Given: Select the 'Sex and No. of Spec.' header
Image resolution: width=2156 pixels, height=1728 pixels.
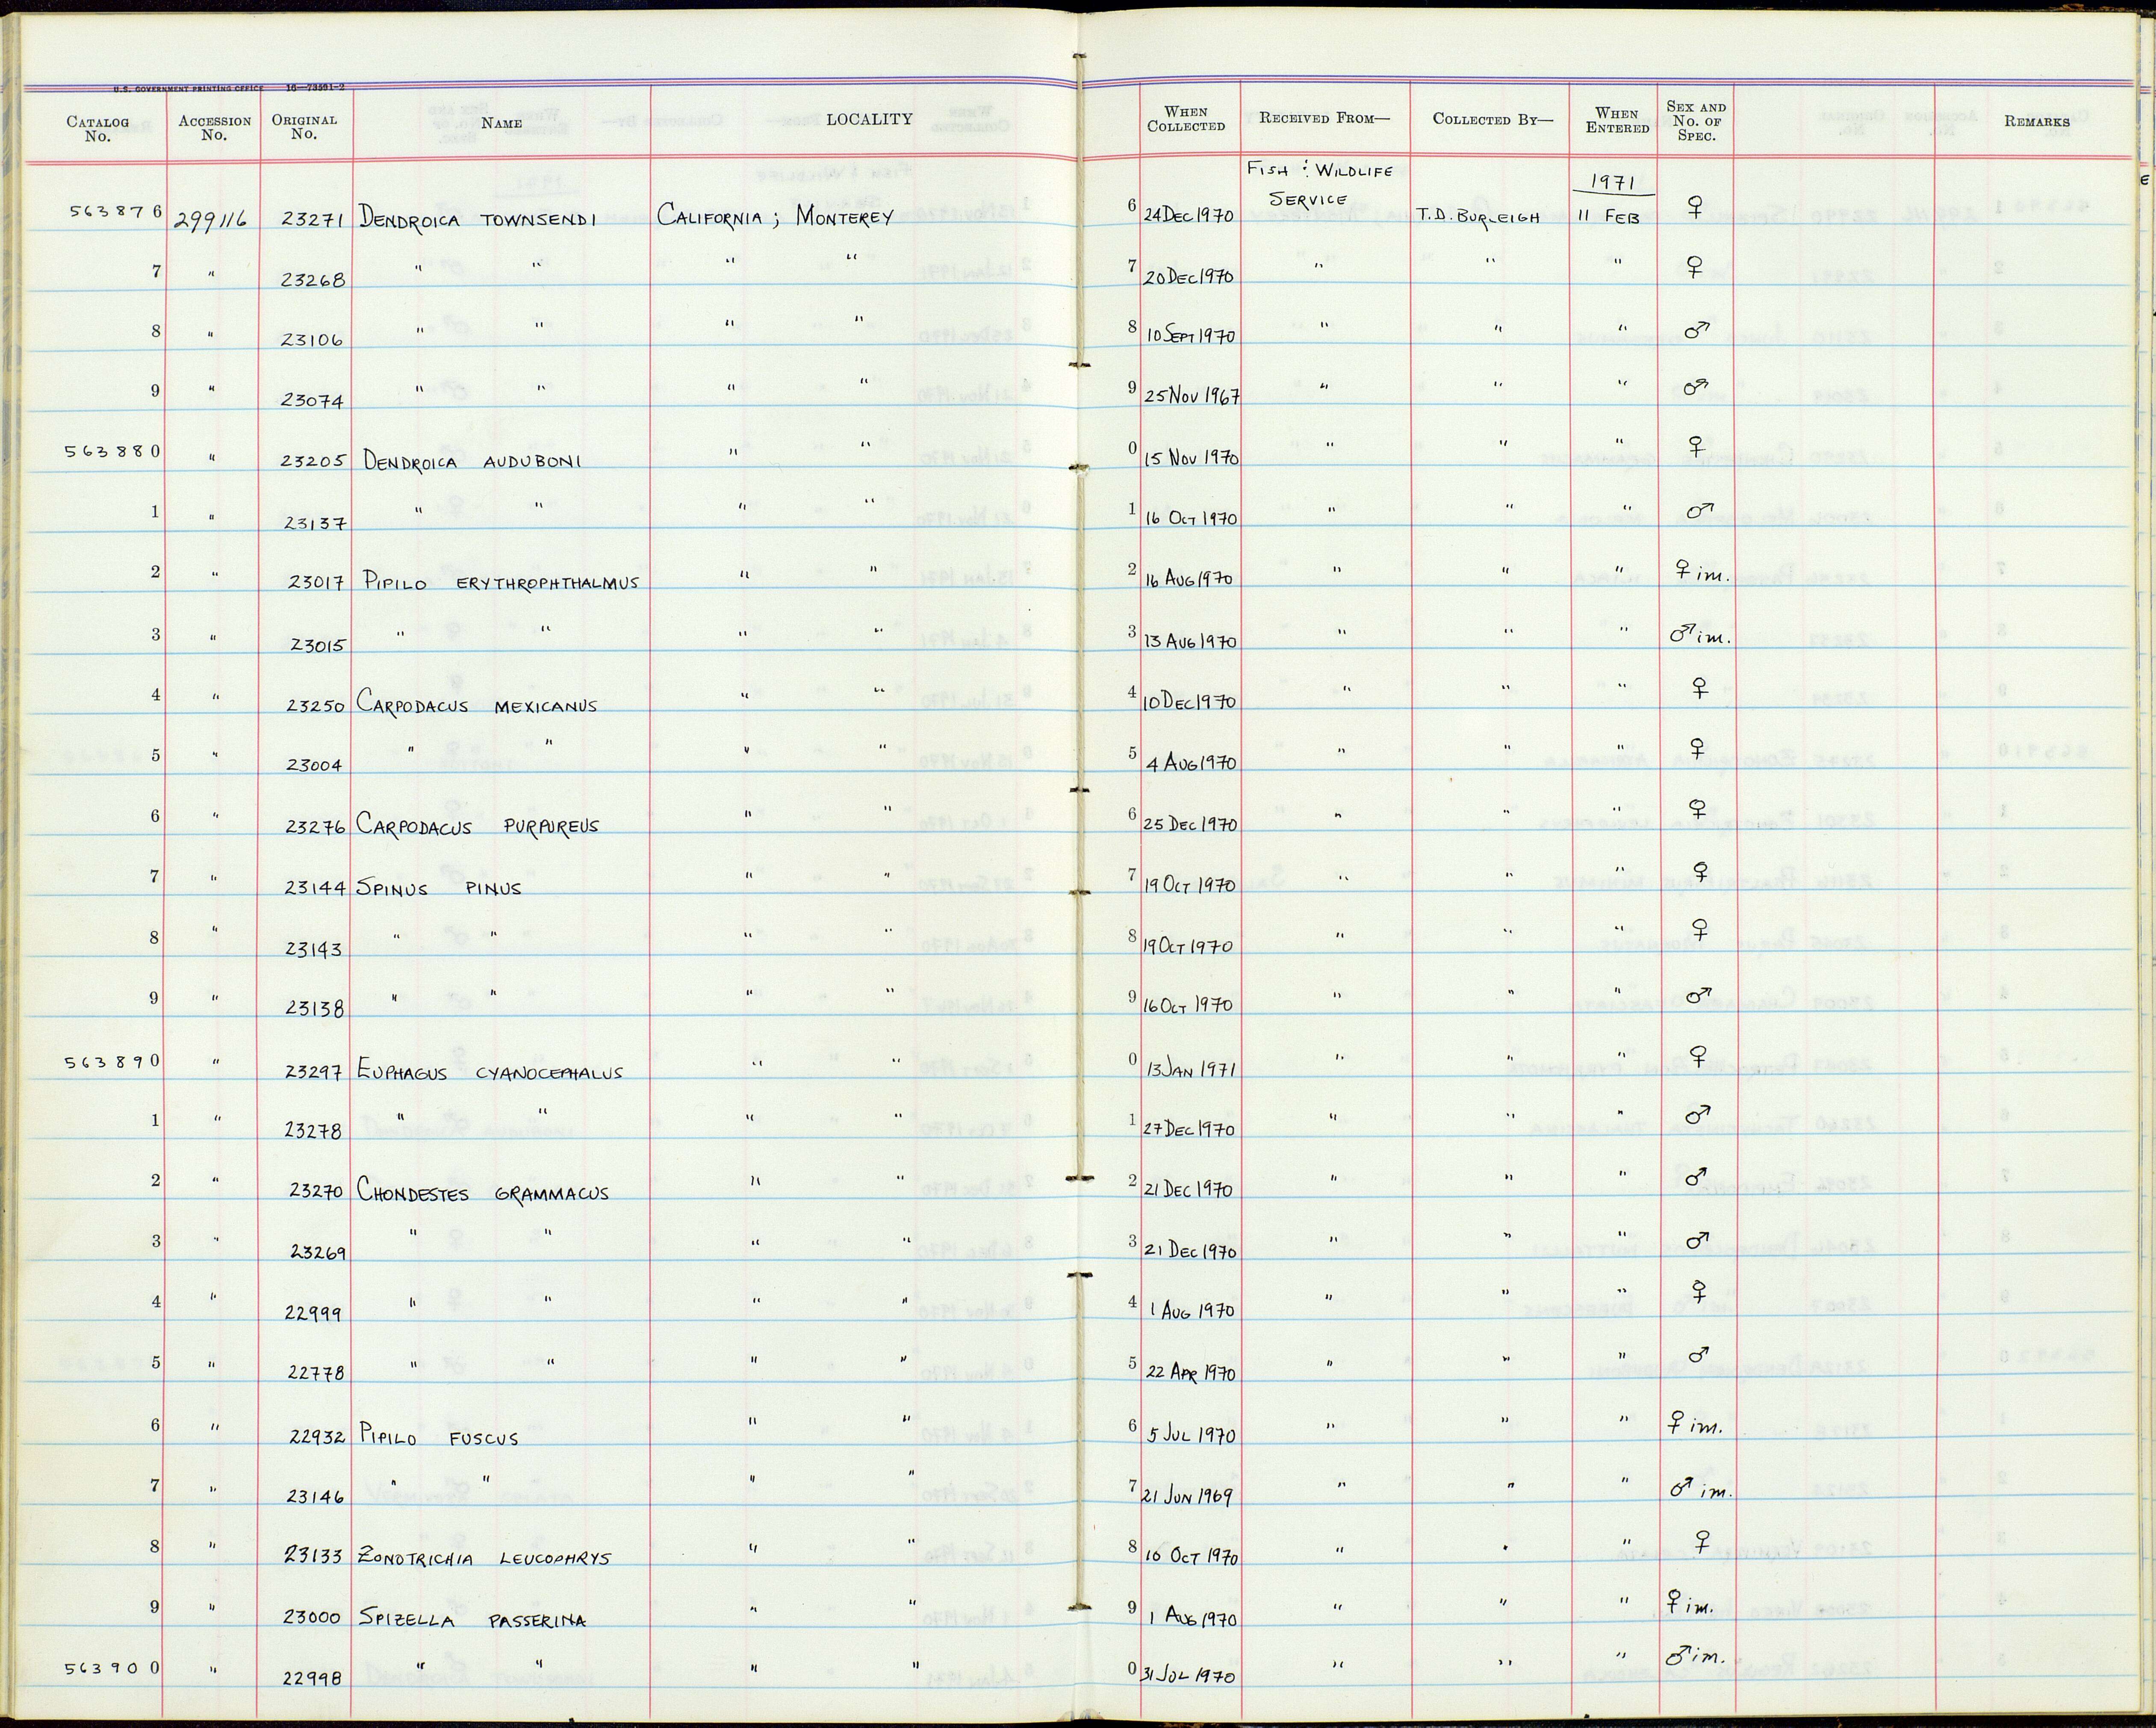Looking at the screenshot, I should point(1696,121).
